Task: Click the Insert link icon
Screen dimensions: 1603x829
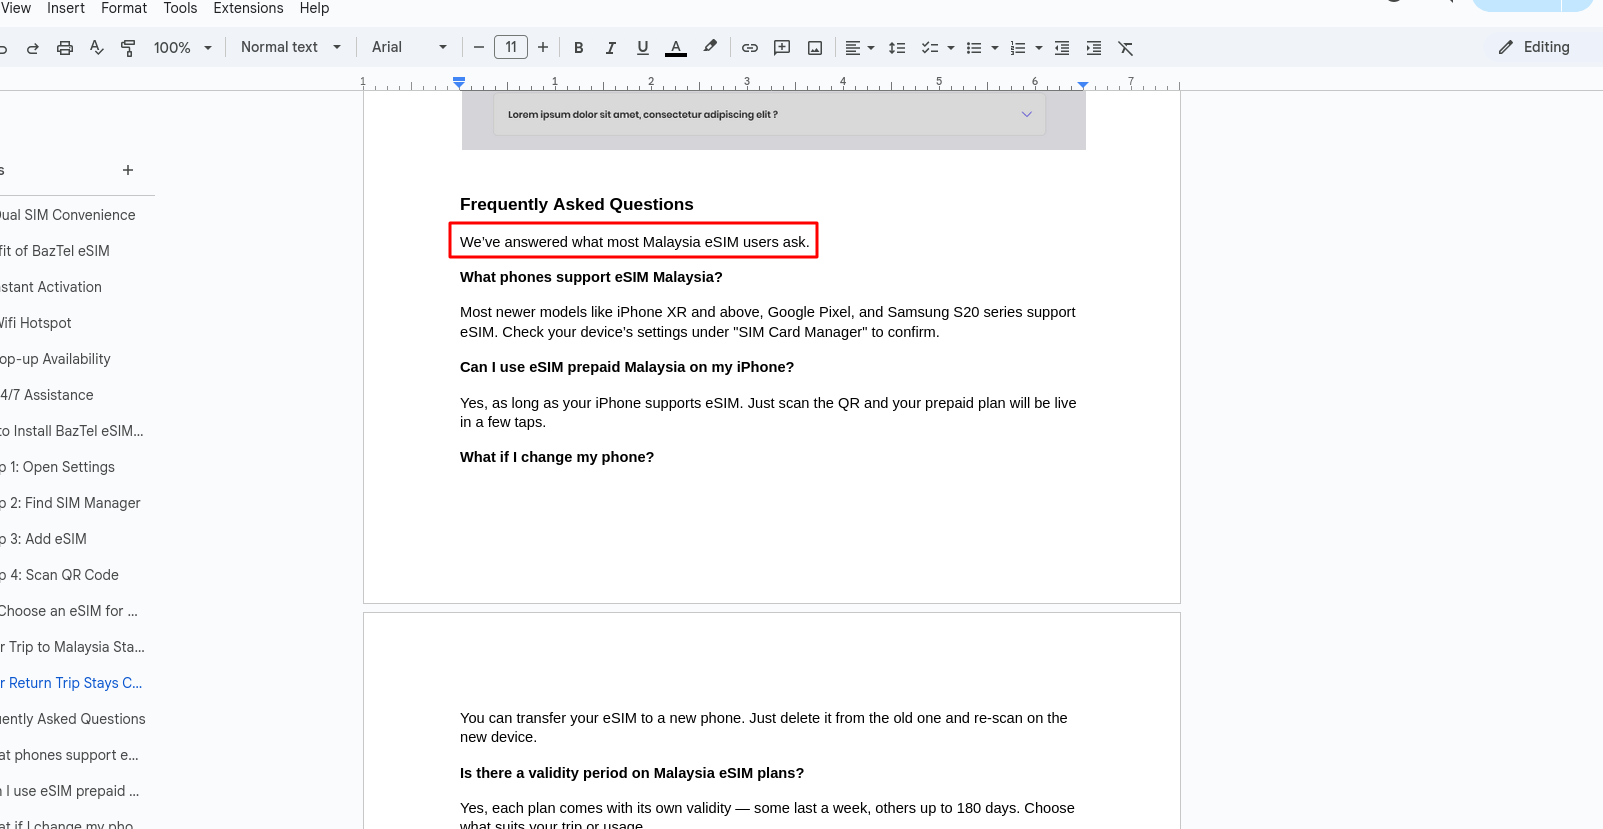Action: click(x=750, y=48)
